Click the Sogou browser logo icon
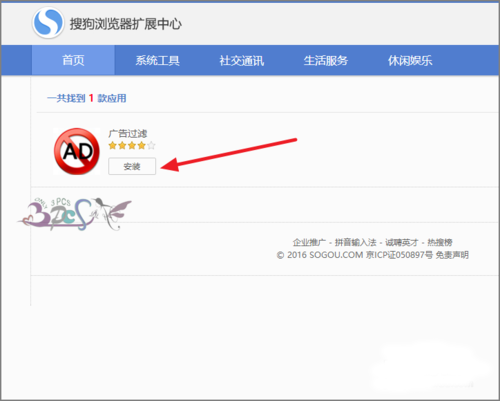The width and height of the screenshot is (500, 401). tap(48, 23)
